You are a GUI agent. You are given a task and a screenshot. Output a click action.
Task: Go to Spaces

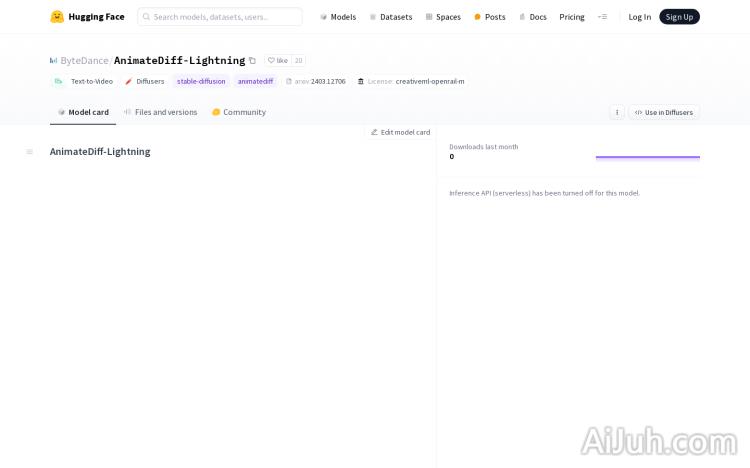pyautogui.click(x=443, y=17)
